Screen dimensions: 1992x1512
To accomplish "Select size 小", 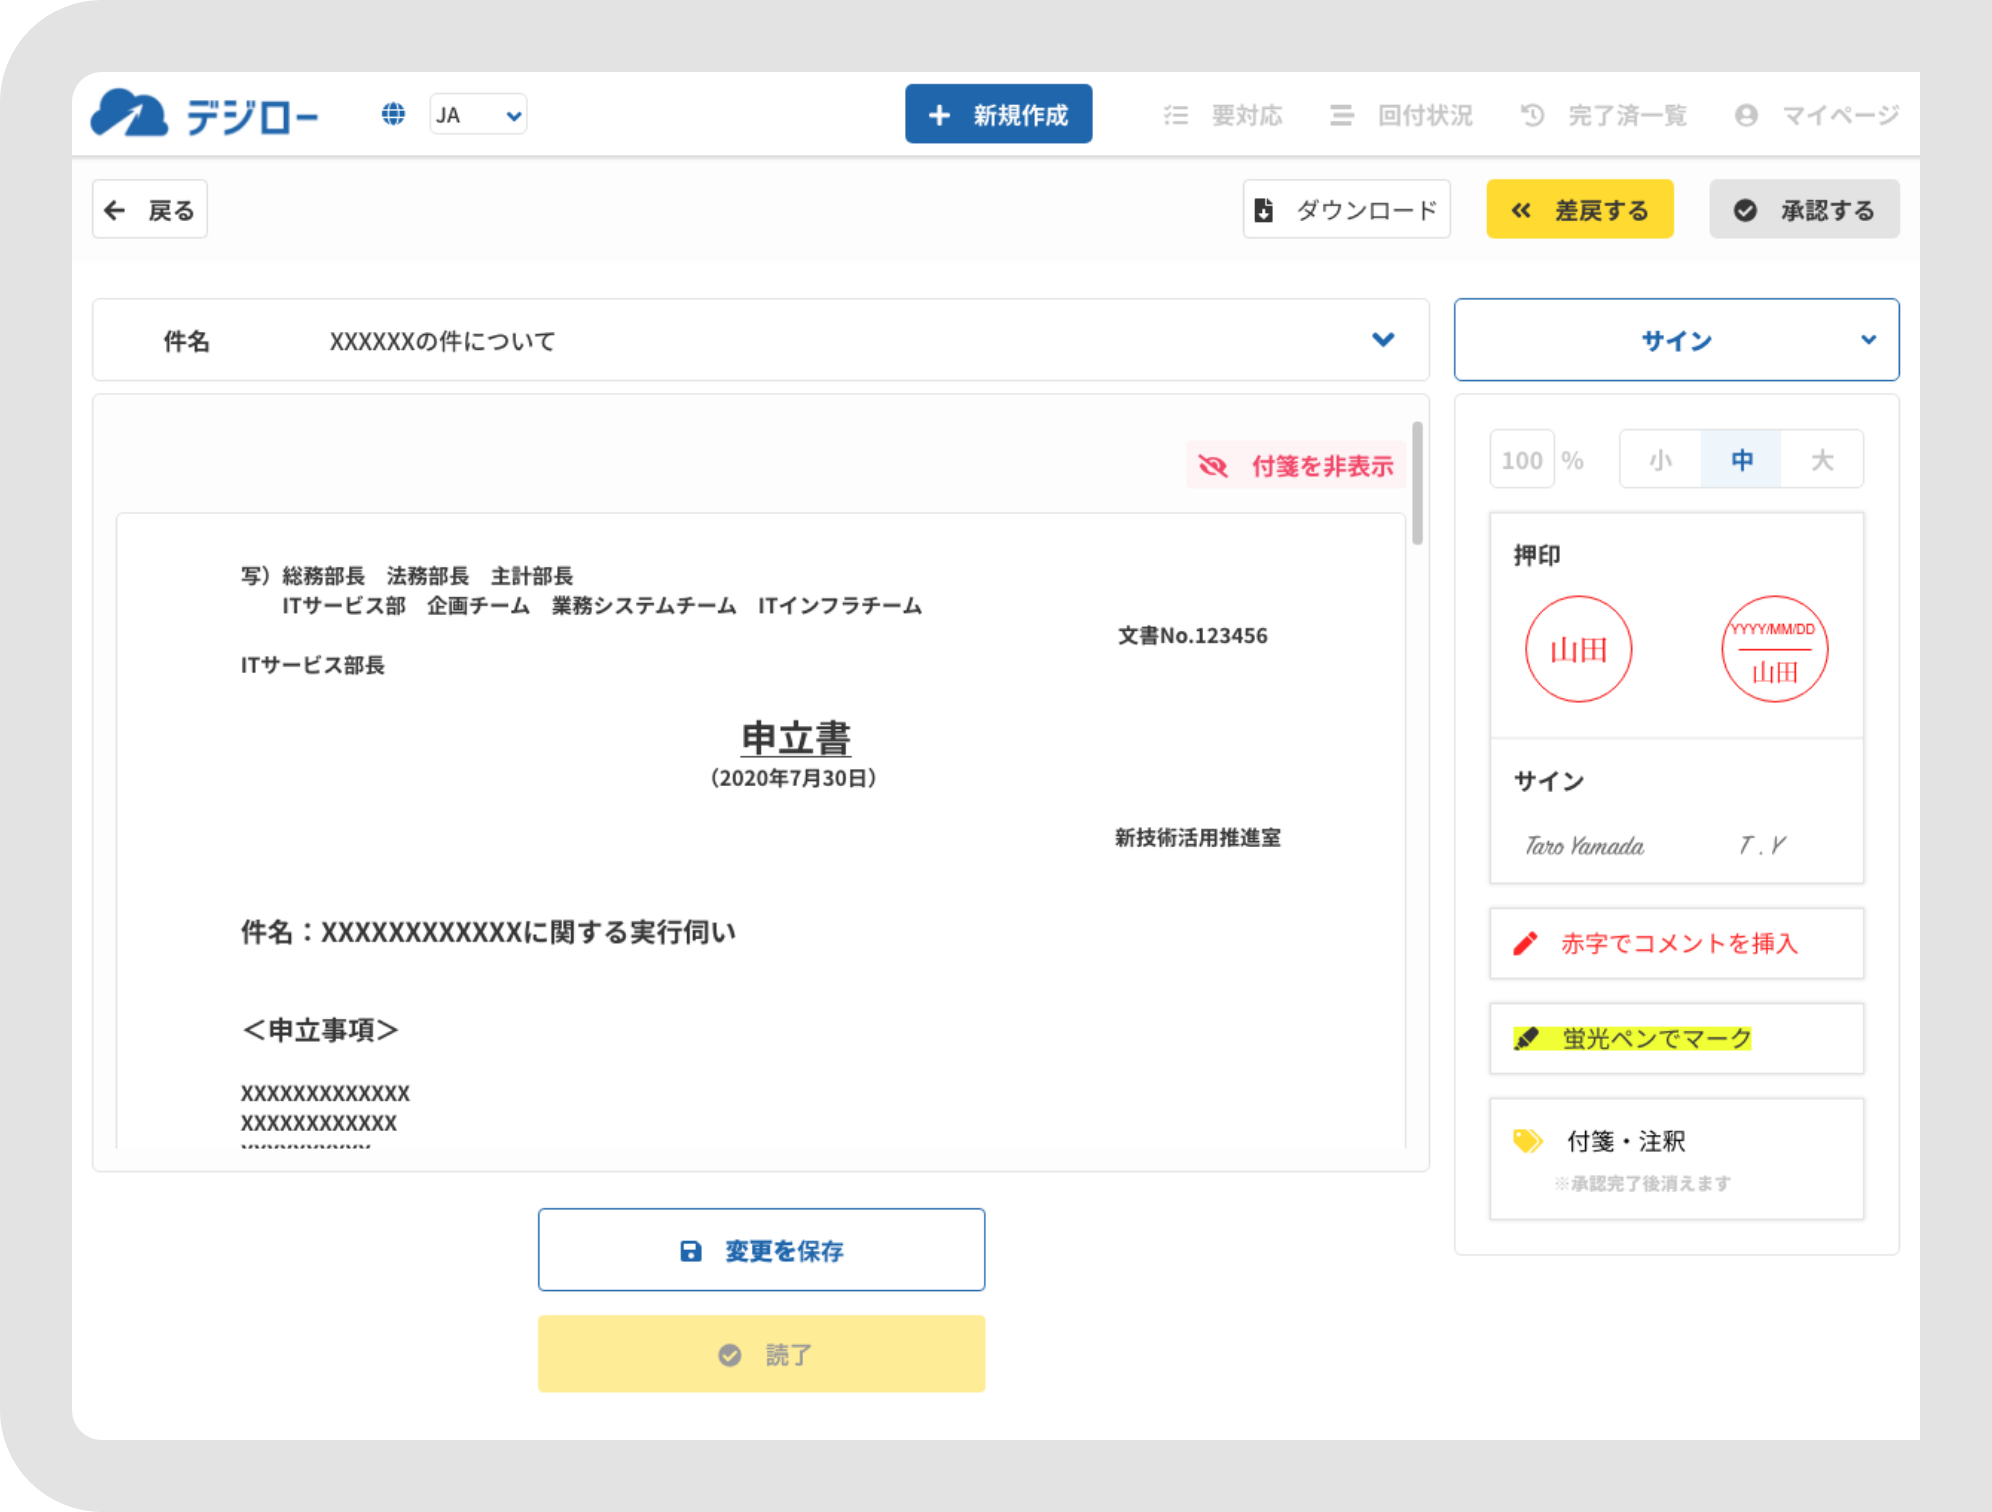I will [1660, 460].
